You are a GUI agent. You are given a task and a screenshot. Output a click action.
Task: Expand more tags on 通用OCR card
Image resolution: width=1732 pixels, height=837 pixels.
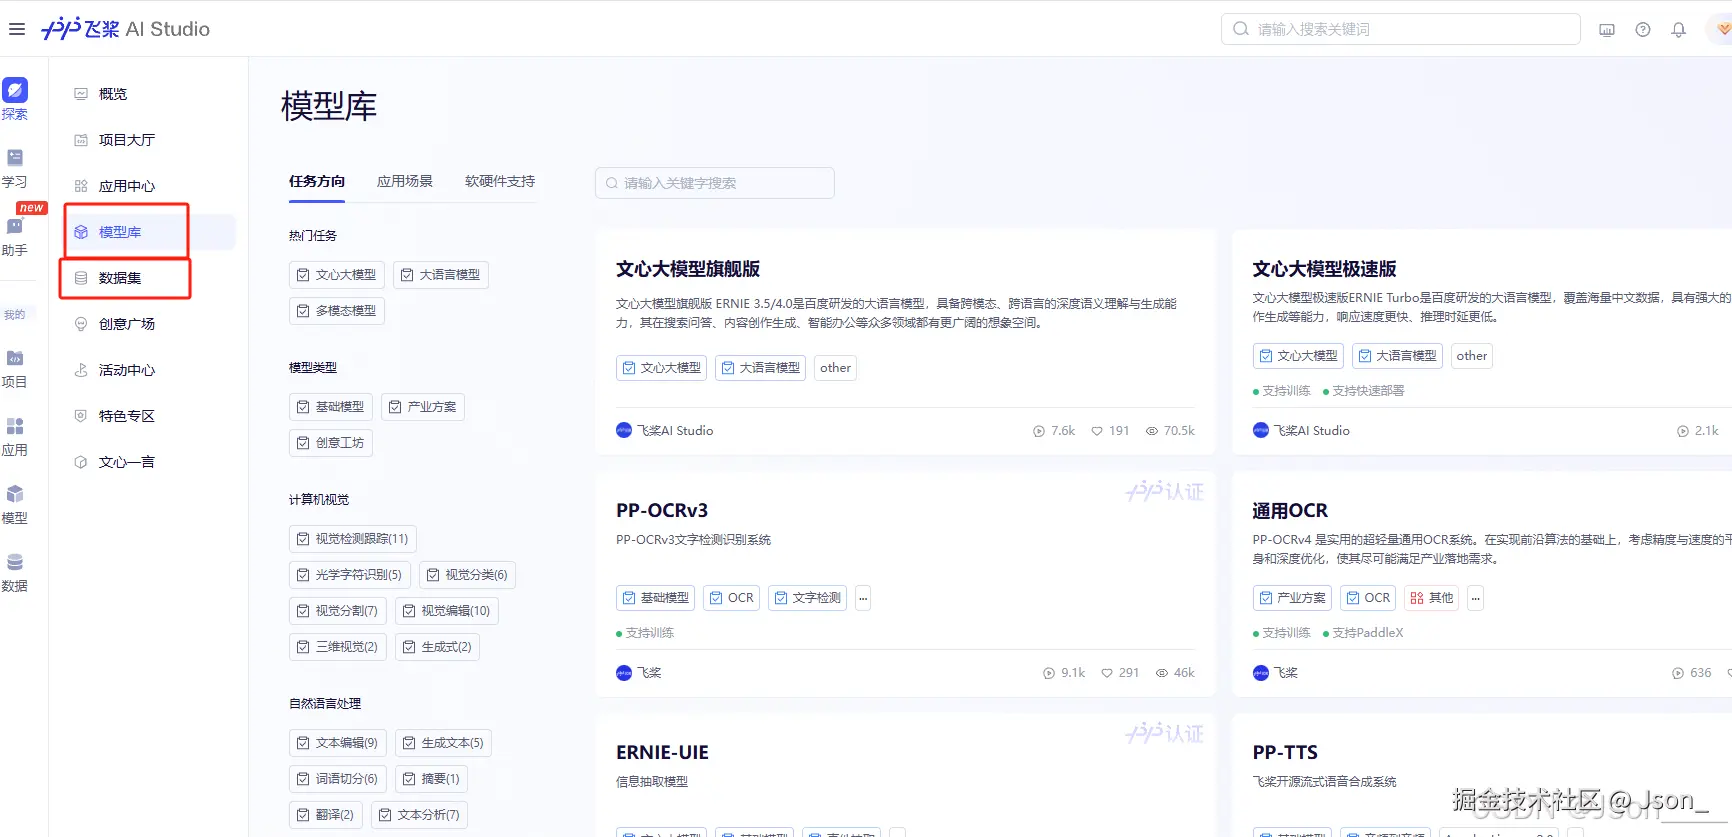point(1476,598)
